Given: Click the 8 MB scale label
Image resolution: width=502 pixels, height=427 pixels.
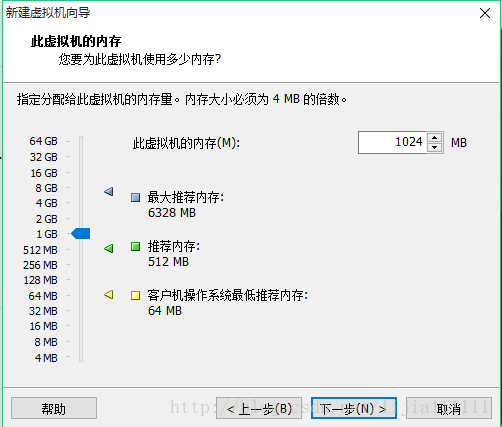Looking at the screenshot, I should coord(46,342).
